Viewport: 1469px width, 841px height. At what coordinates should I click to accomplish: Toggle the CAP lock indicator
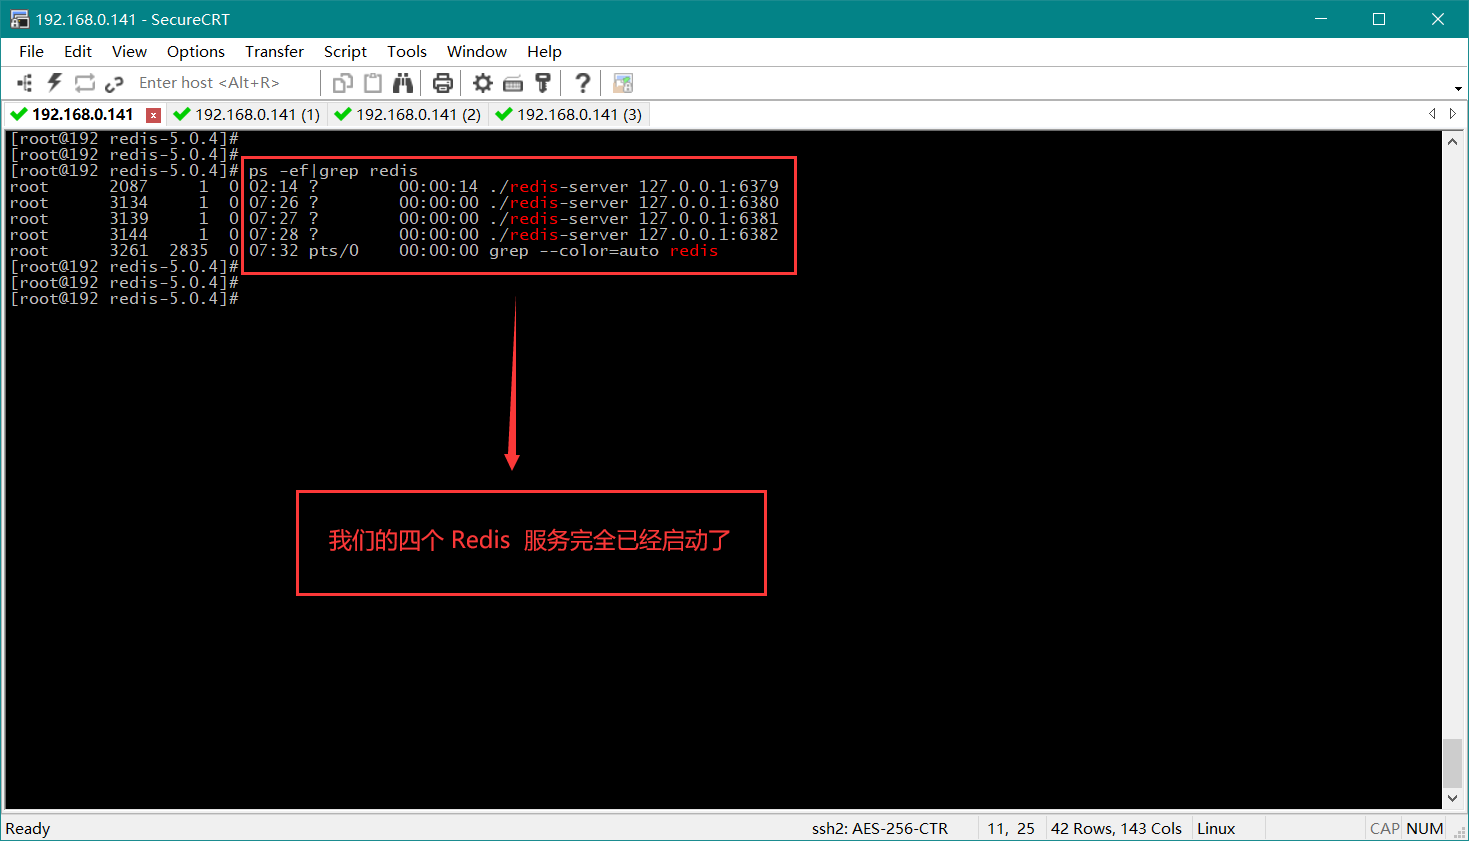click(x=1384, y=828)
